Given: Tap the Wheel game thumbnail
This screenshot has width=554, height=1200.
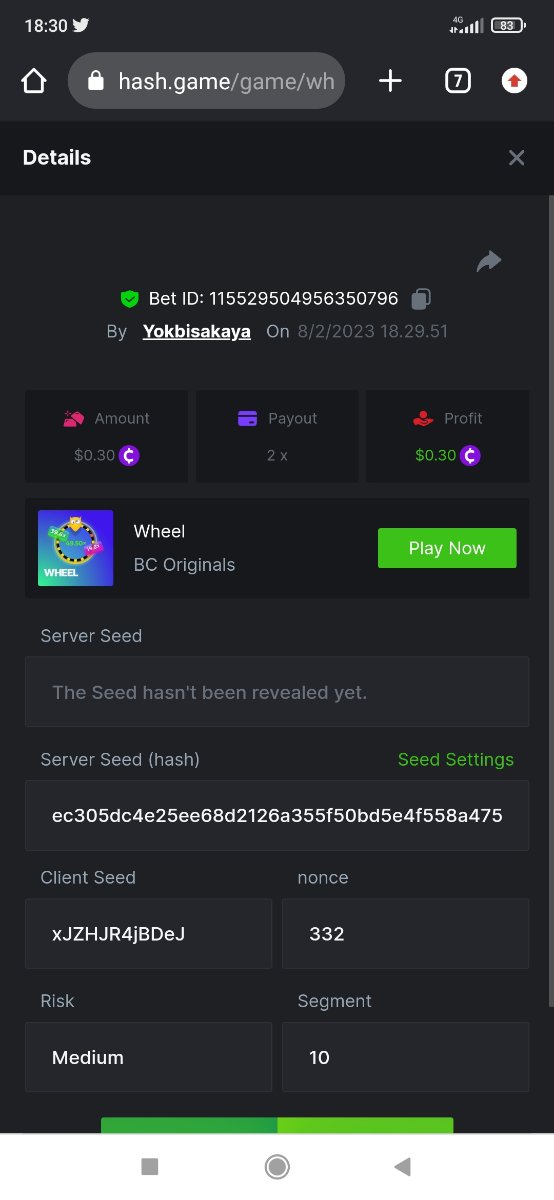Looking at the screenshot, I should point(75,548).
